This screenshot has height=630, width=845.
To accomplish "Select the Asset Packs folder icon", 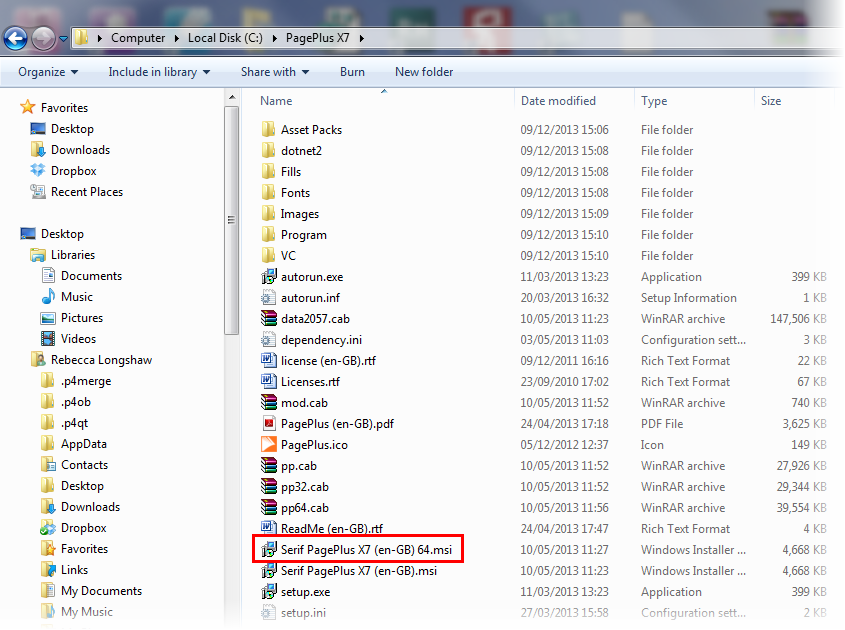I will coord(268,129).
